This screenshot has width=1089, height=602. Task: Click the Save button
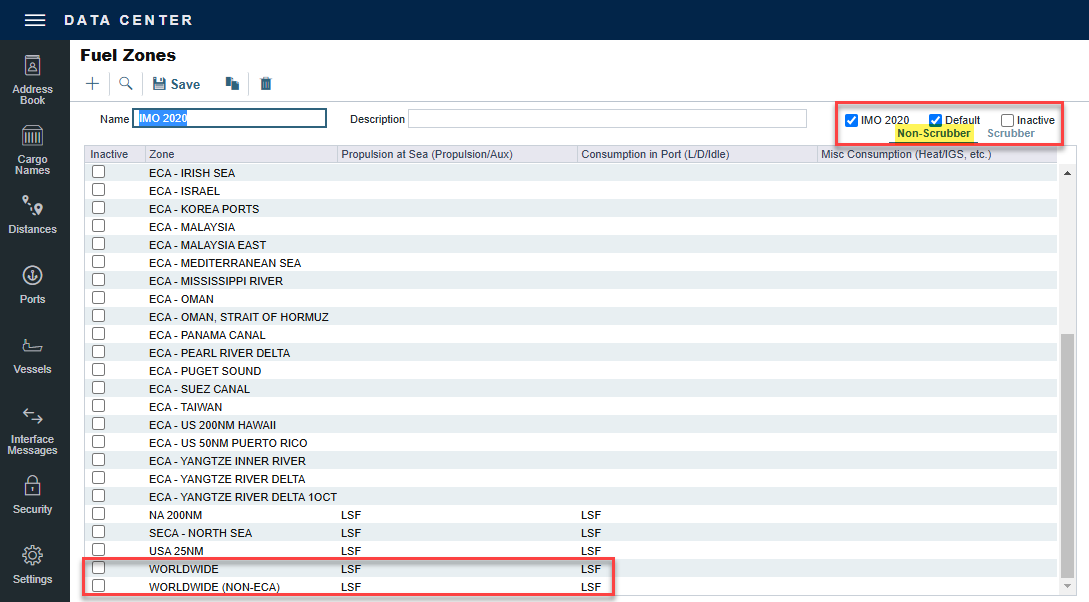(176, 84)
